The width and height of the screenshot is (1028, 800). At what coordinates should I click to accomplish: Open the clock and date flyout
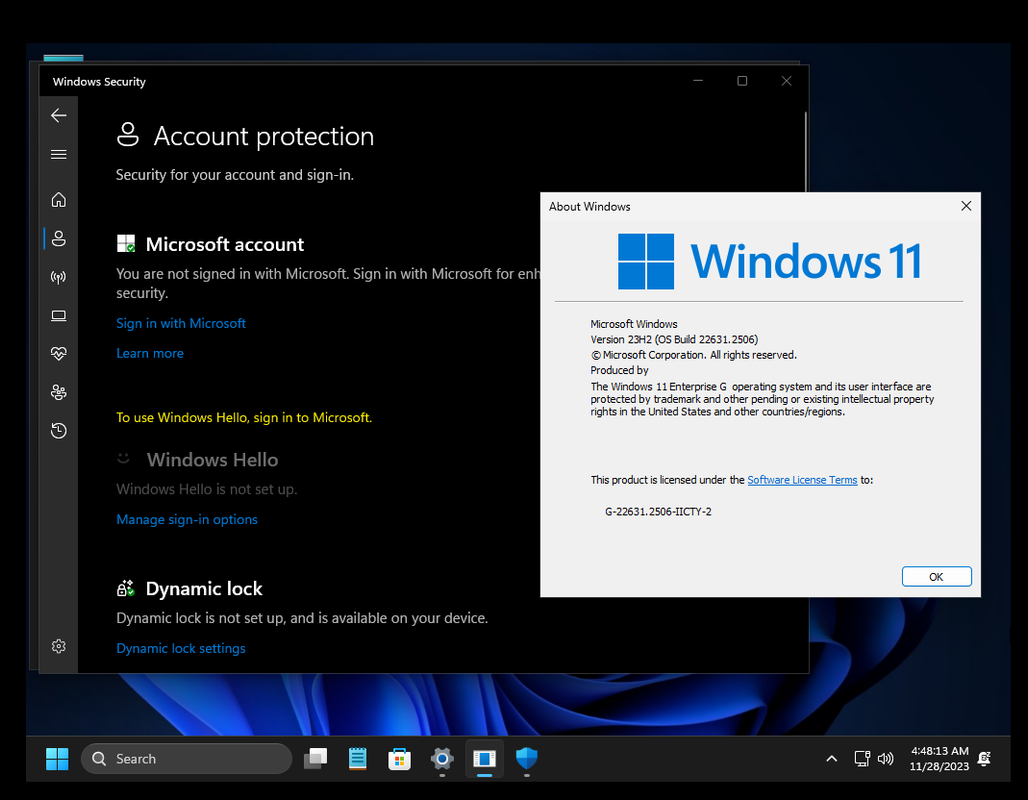[939, 759]
